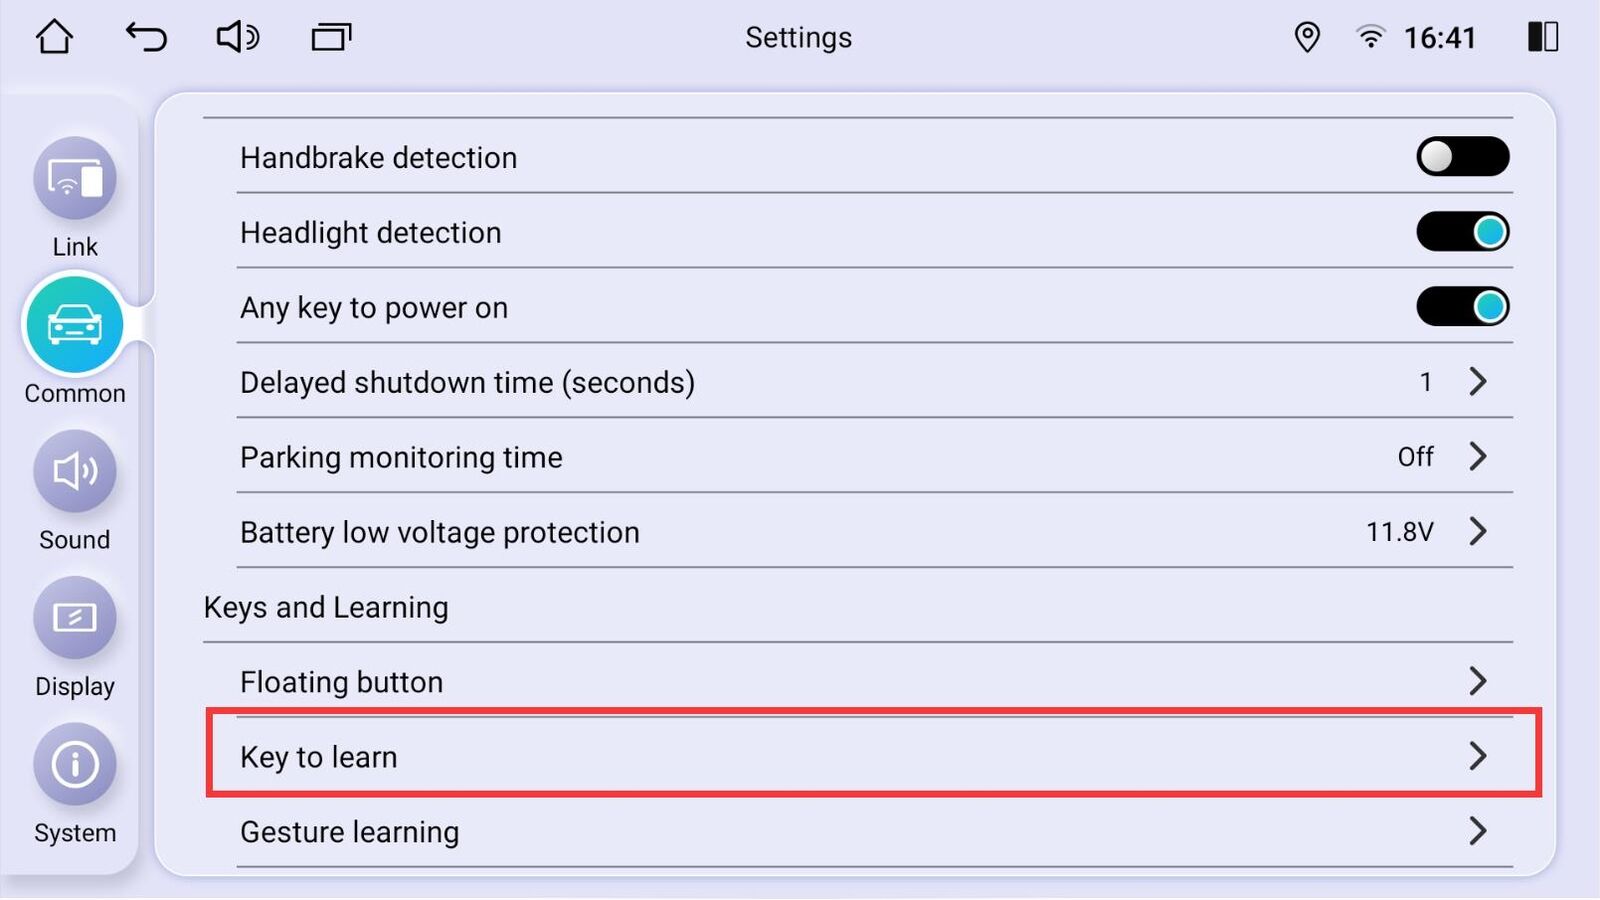This screenshot has height=900, width=1600.
Task: Expand Battery low voltage protection options
Action: [1479, 531]
